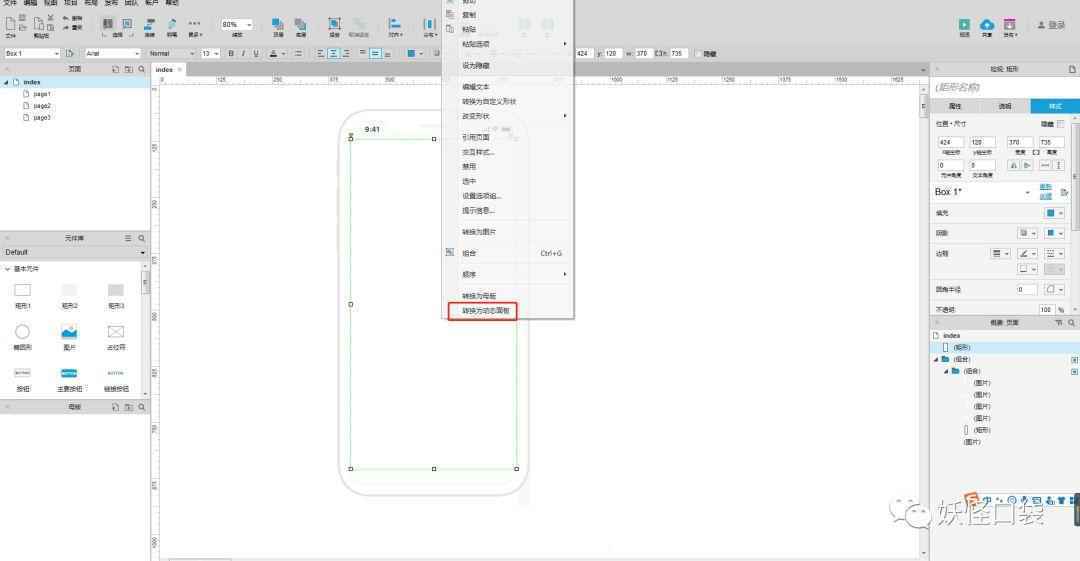The height and width of the screenshot is (561, 1080).
Task: Search the widget library
Action: pyautogui.click(x=142, y=238)
